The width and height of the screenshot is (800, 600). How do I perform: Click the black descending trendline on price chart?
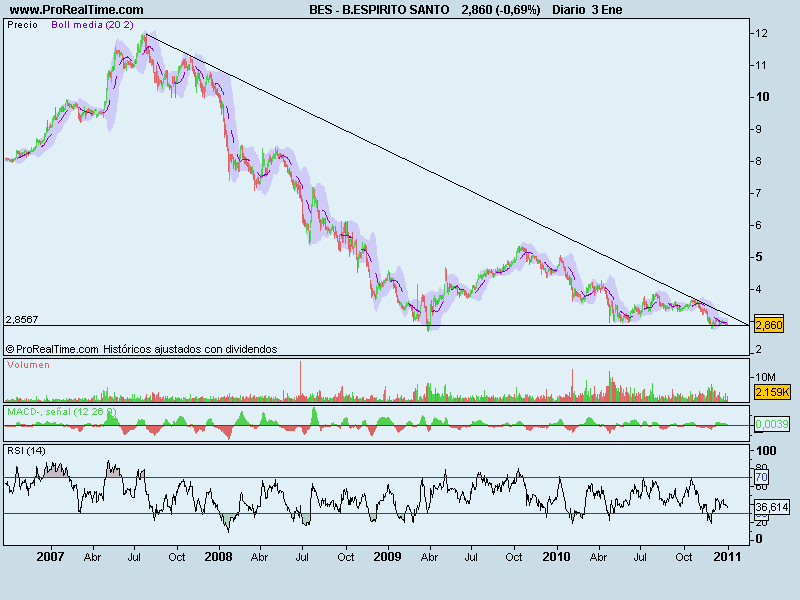pyautogui.click(x=447, y=180)
